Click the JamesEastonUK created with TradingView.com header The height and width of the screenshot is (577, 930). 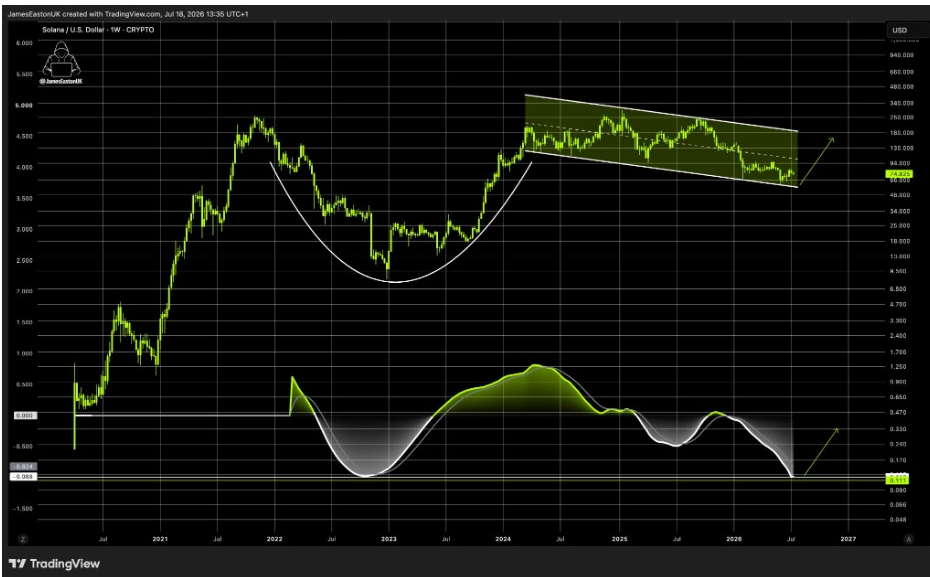128,14
